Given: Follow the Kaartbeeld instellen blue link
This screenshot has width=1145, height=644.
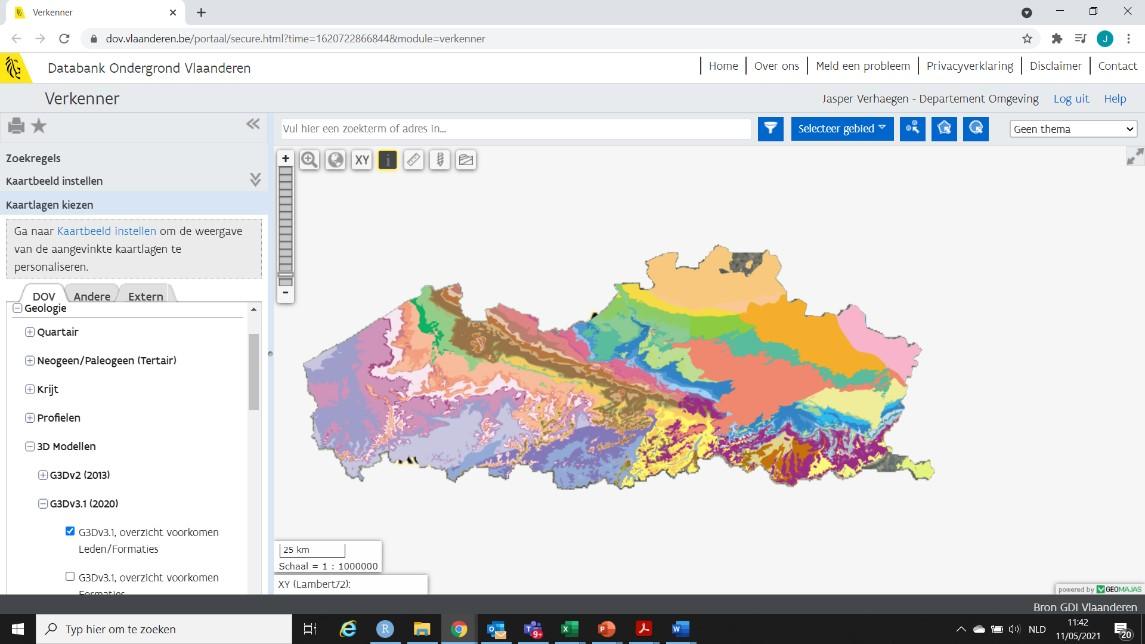Looking at the screenshot, I should click(x=106, y=231).
